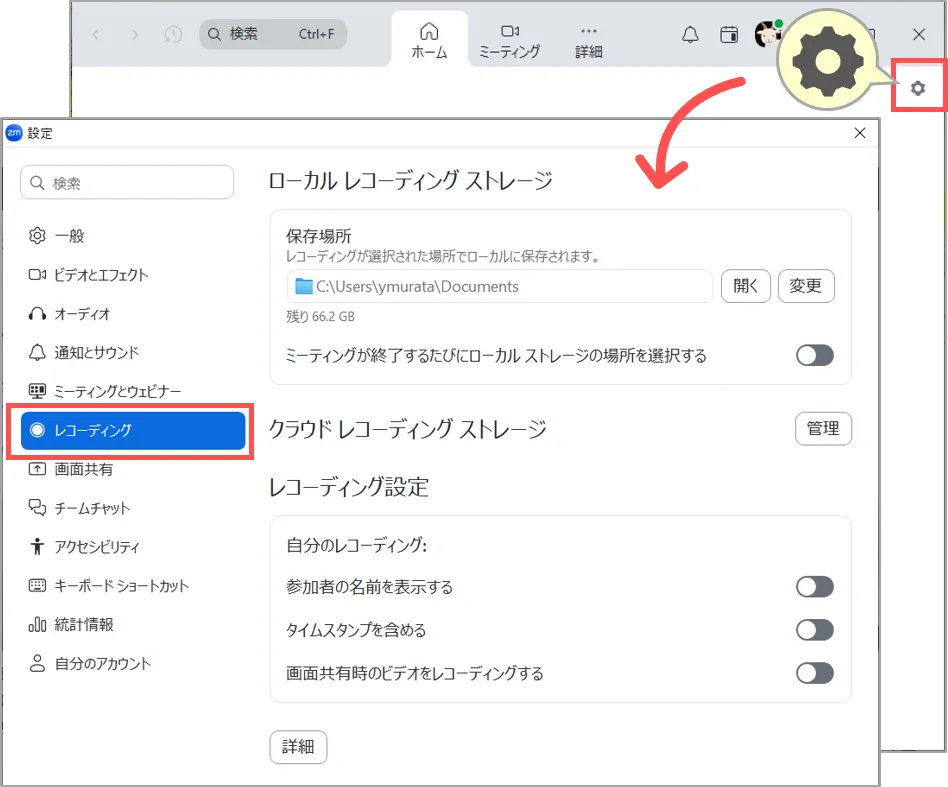The image size is (948, 787).
Task: Toggle タイムスタンプを含める switch
Action: [x=814, y=630]
